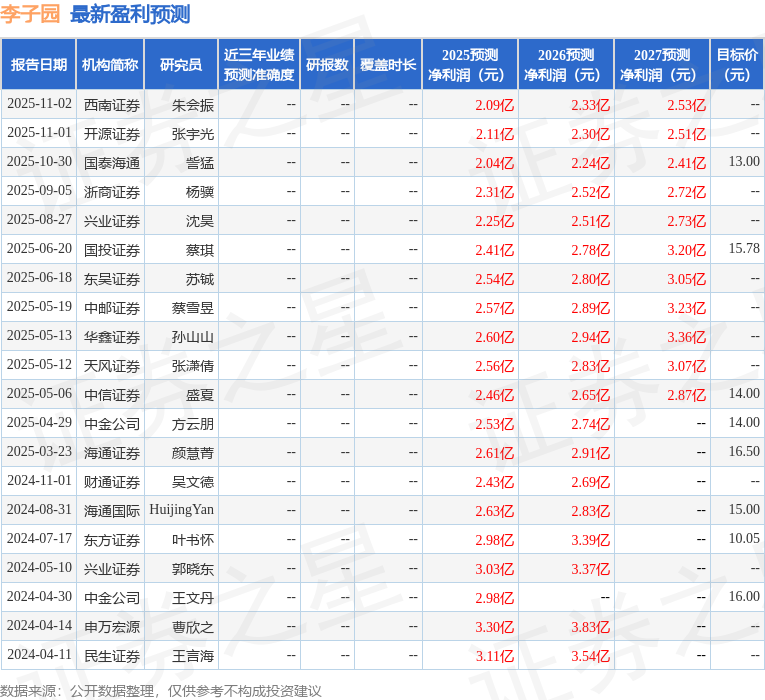Click the target price 10.05
This screenshot has height=700, width=765.
click(744, 538)
